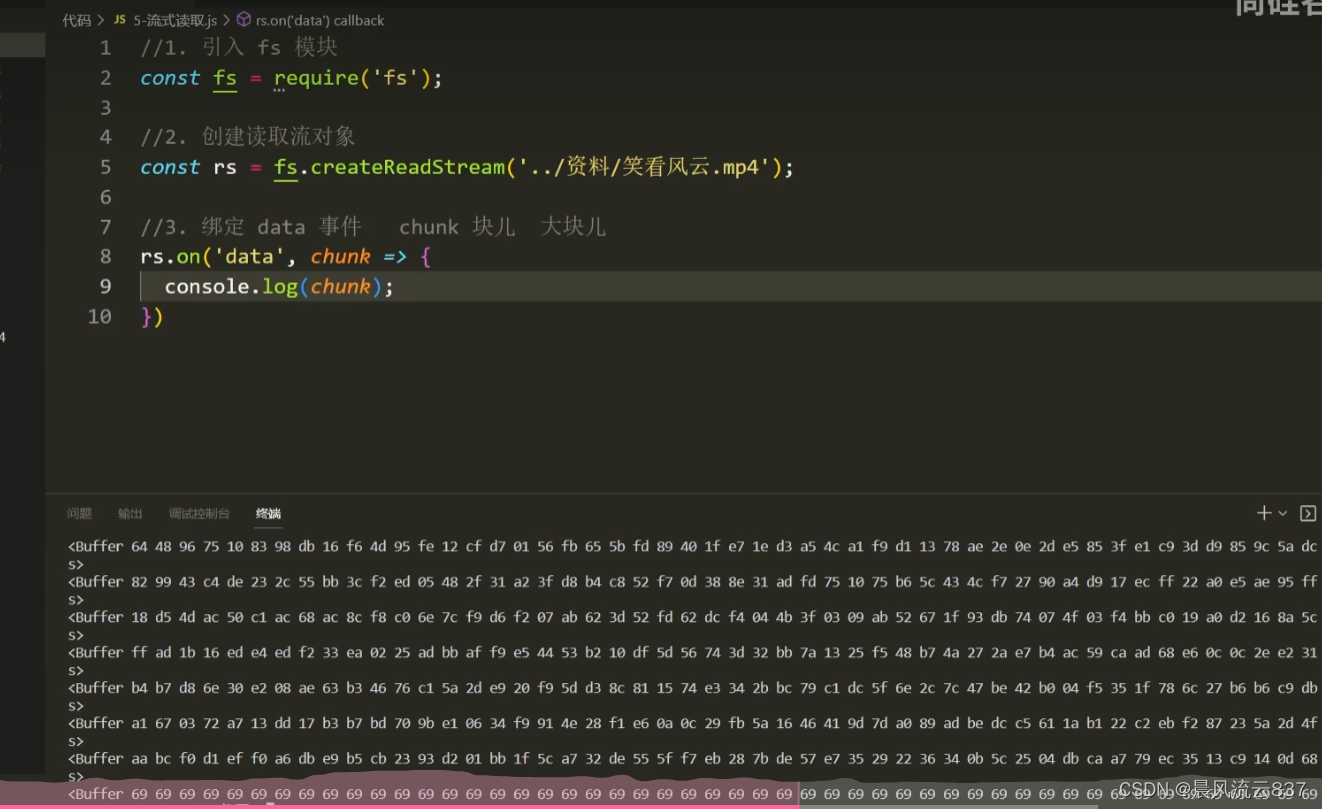1322x809 pixels.
Task: Click the 'rs.on' call on line 8
Action: tap(170, 257)
